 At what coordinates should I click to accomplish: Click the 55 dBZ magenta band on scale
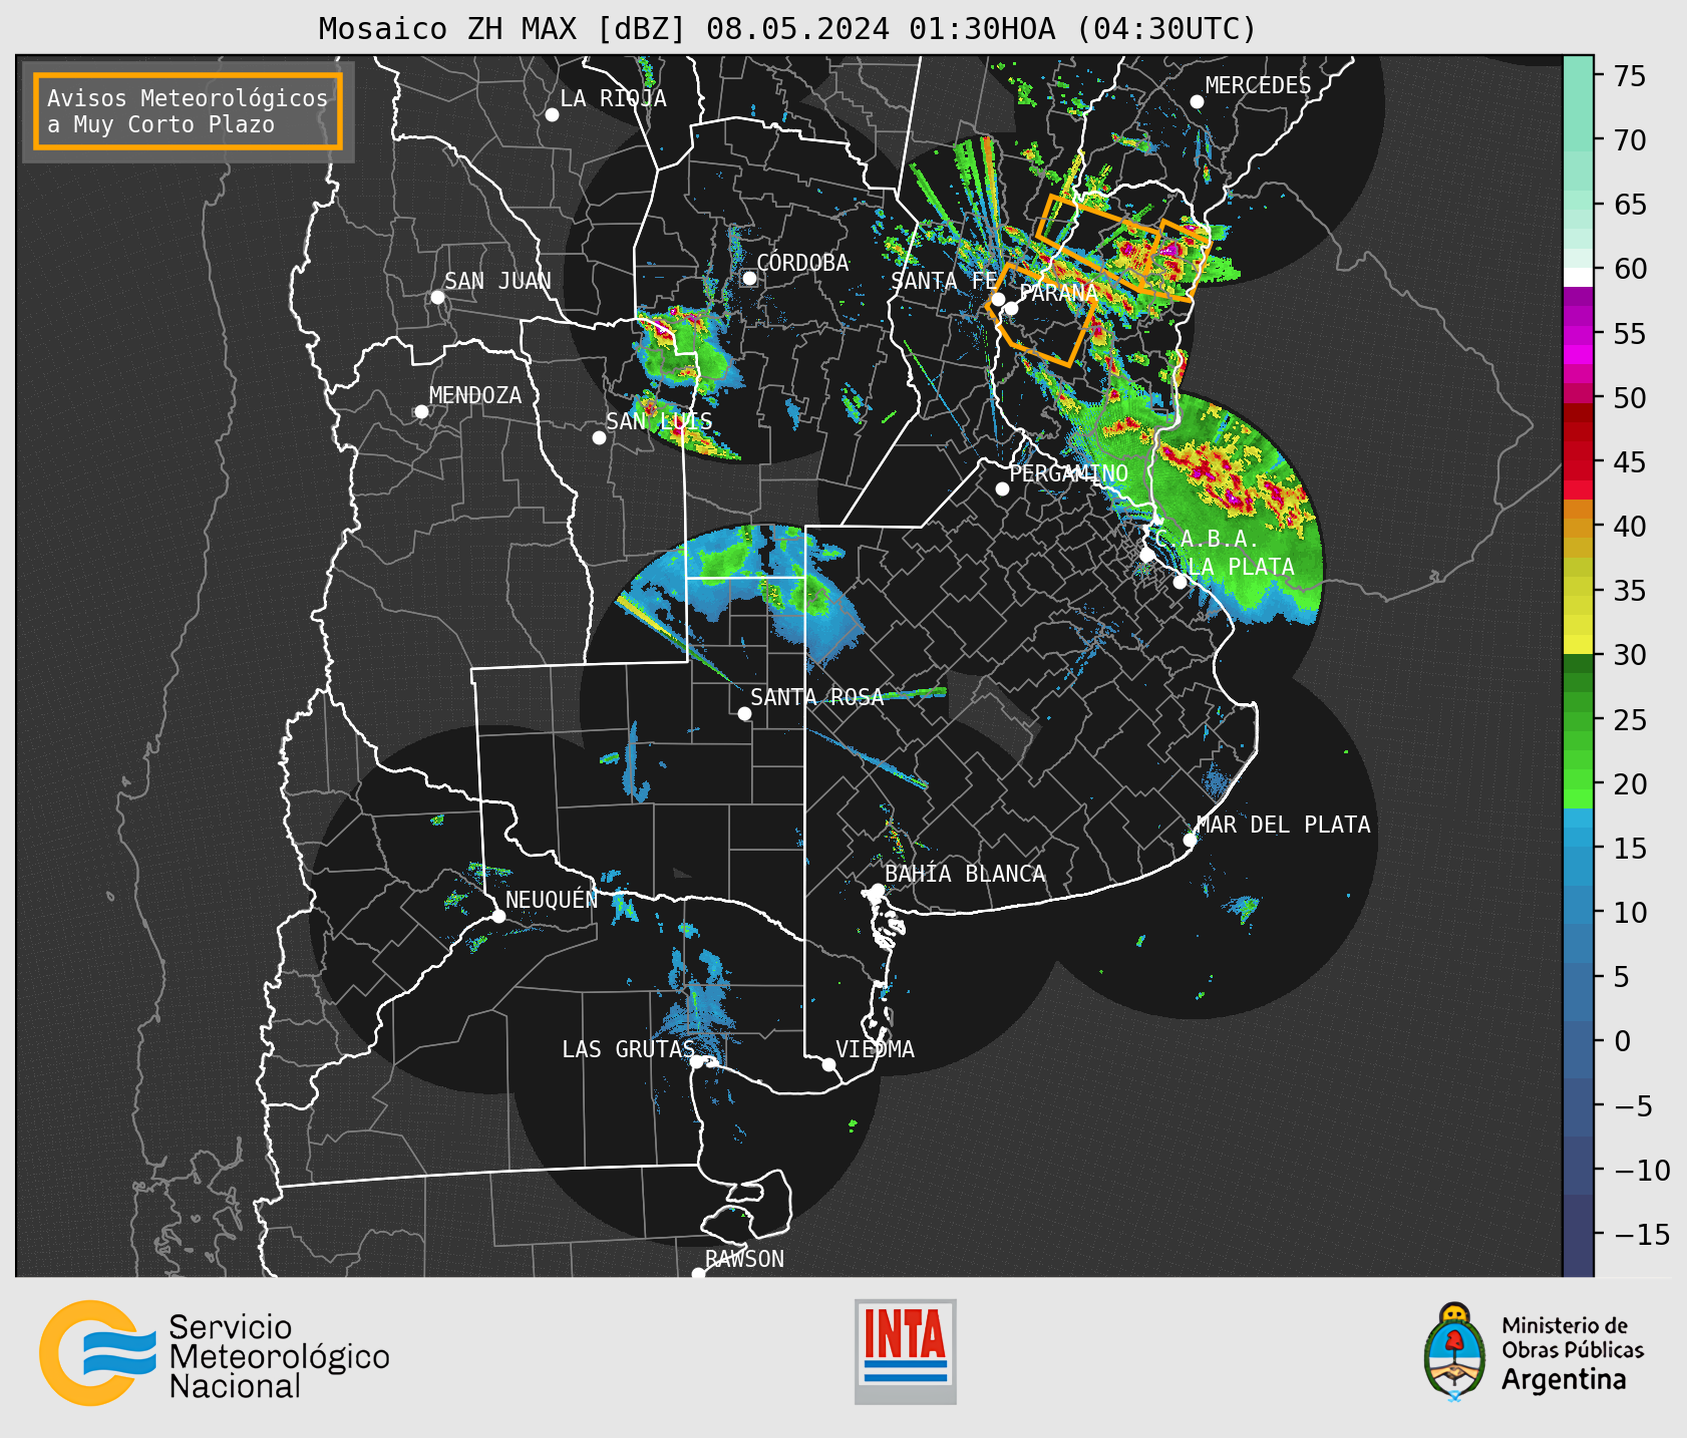[x=1578, y=334]
